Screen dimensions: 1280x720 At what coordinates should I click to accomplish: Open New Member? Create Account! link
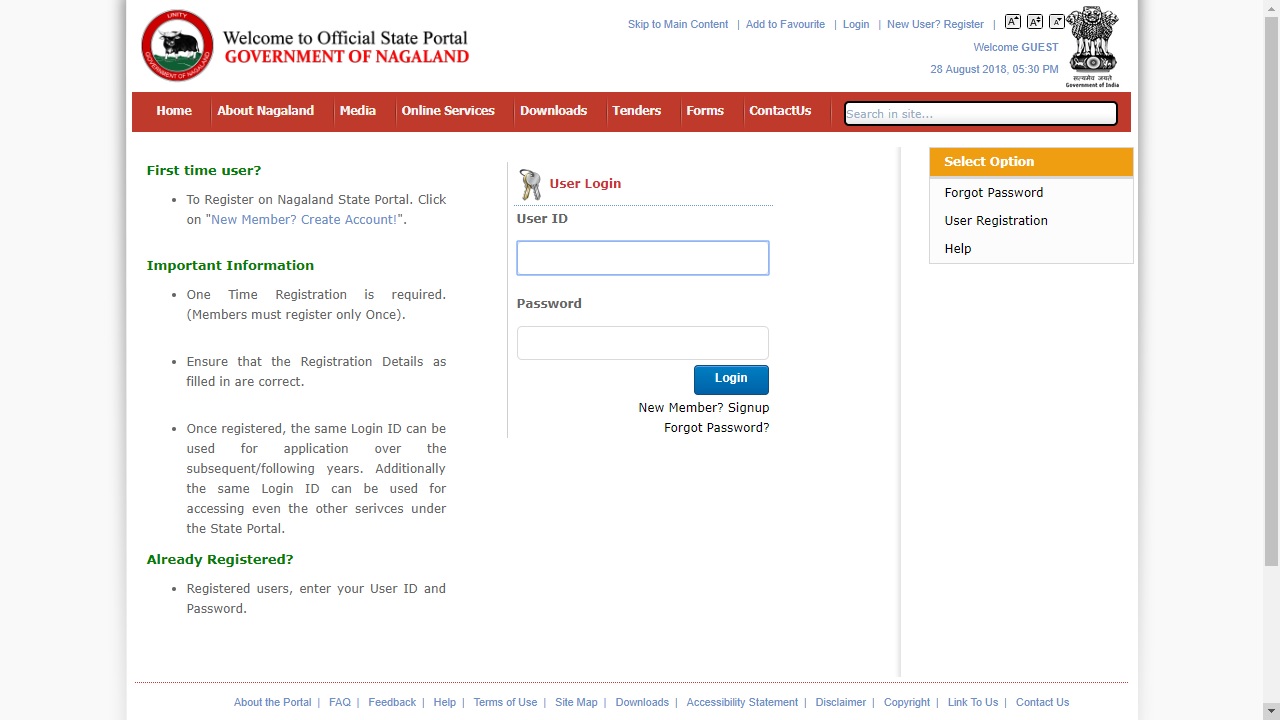[x=303, y=219]
